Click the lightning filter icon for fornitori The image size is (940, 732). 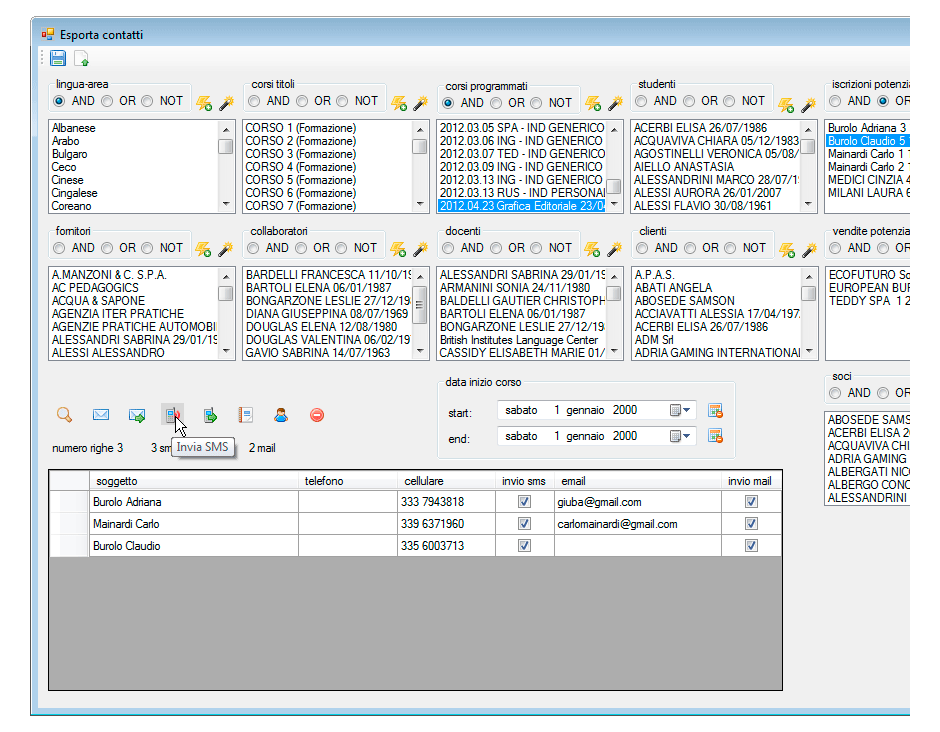coord(203,249)
